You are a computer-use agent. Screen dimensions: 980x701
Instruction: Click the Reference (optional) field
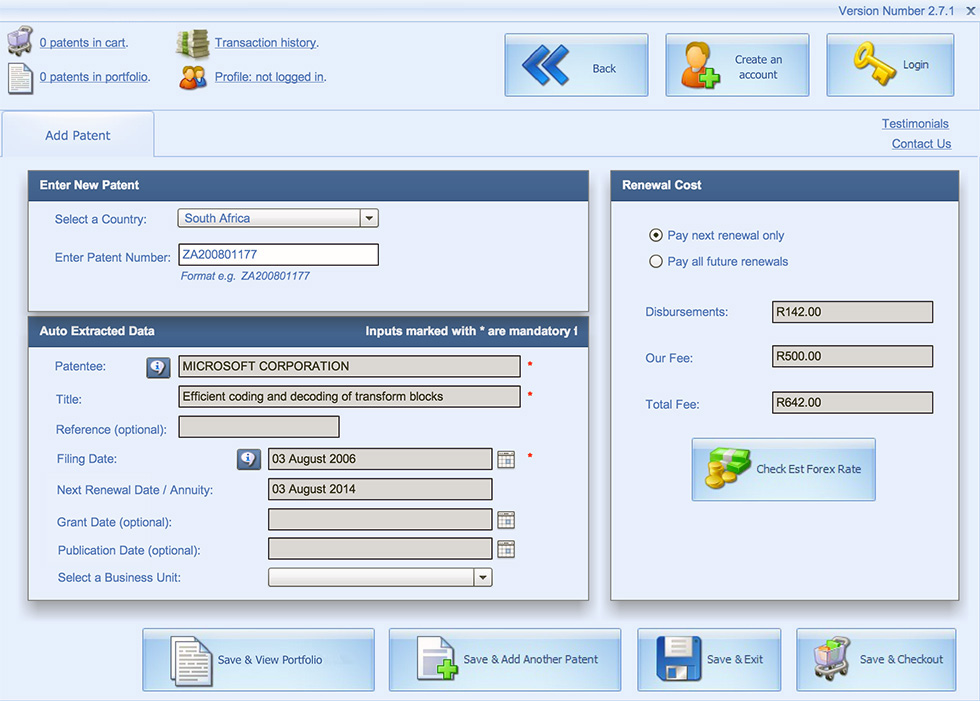(x=259, y=427)
